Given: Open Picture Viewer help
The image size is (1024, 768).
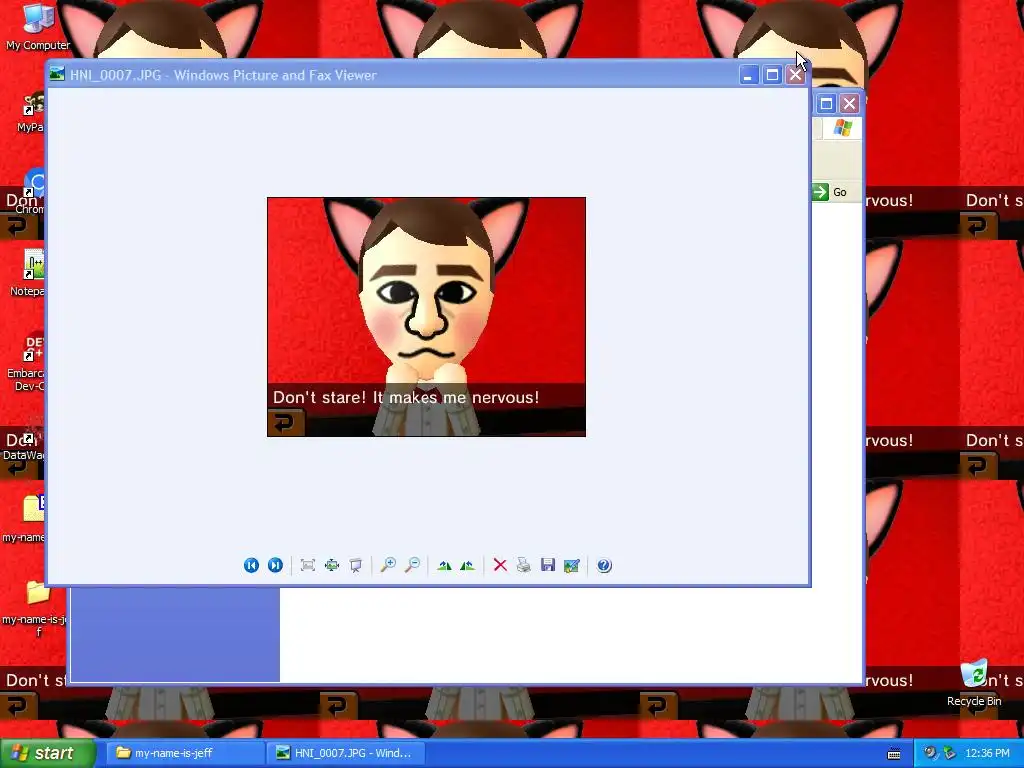Looking at the screenshot, I should (605, 566).
